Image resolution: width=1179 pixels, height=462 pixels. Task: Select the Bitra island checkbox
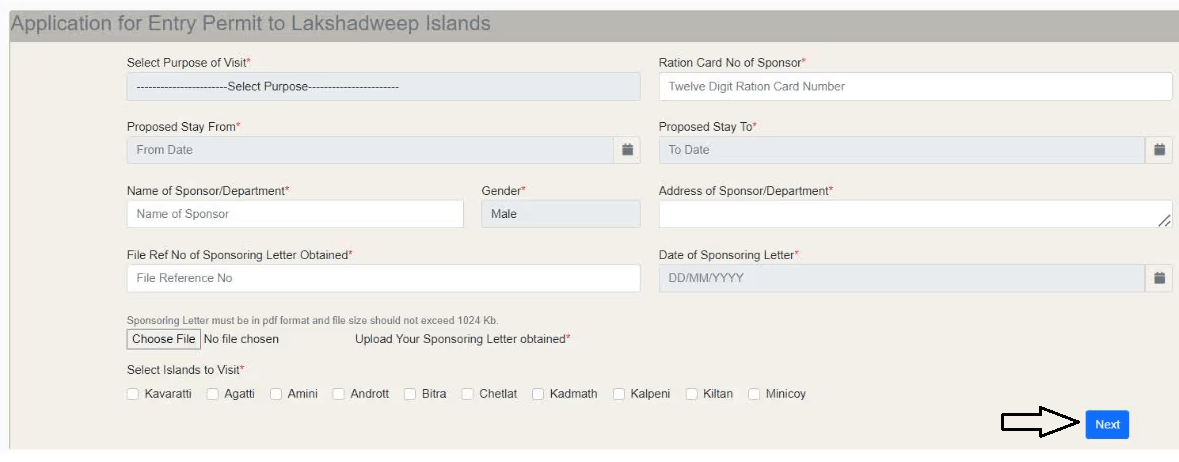[x=410, y=394]
